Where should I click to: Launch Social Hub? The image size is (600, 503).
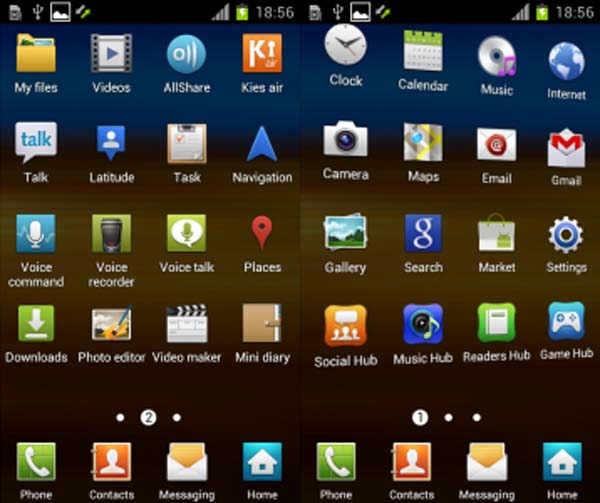(346, 326)
